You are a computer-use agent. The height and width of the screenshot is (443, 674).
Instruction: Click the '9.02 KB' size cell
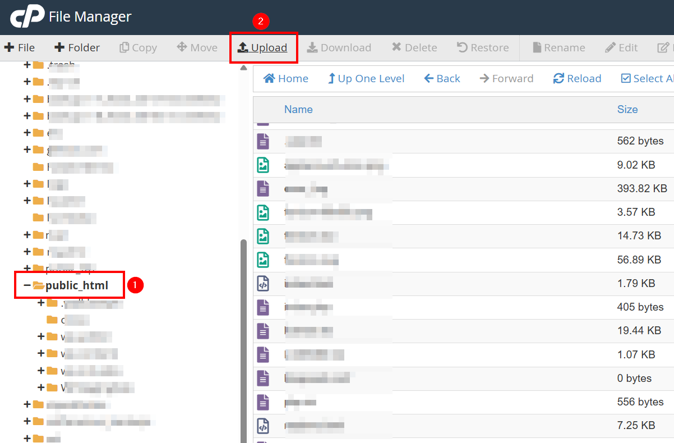click(636, 165)
